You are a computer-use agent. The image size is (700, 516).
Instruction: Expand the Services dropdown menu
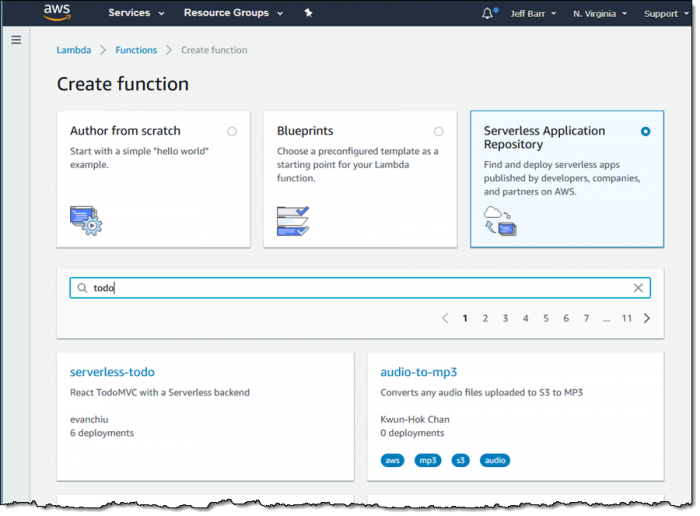pos(136,13)
